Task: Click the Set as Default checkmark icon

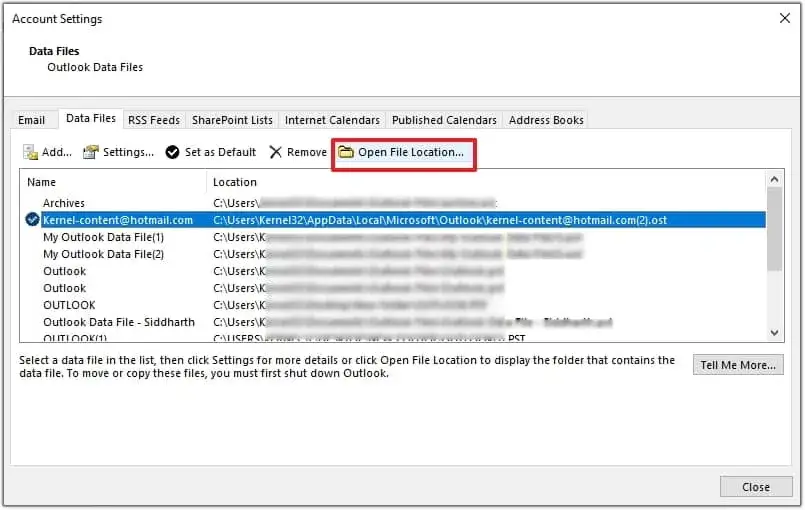Action: pos(172,152)
